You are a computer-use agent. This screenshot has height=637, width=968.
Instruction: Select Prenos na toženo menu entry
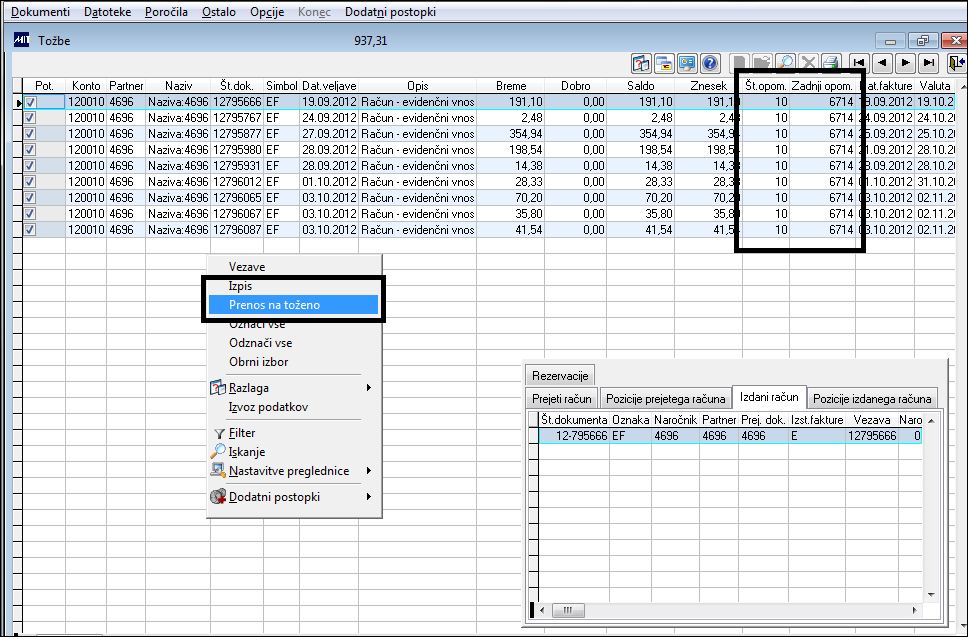coord(294,305)
